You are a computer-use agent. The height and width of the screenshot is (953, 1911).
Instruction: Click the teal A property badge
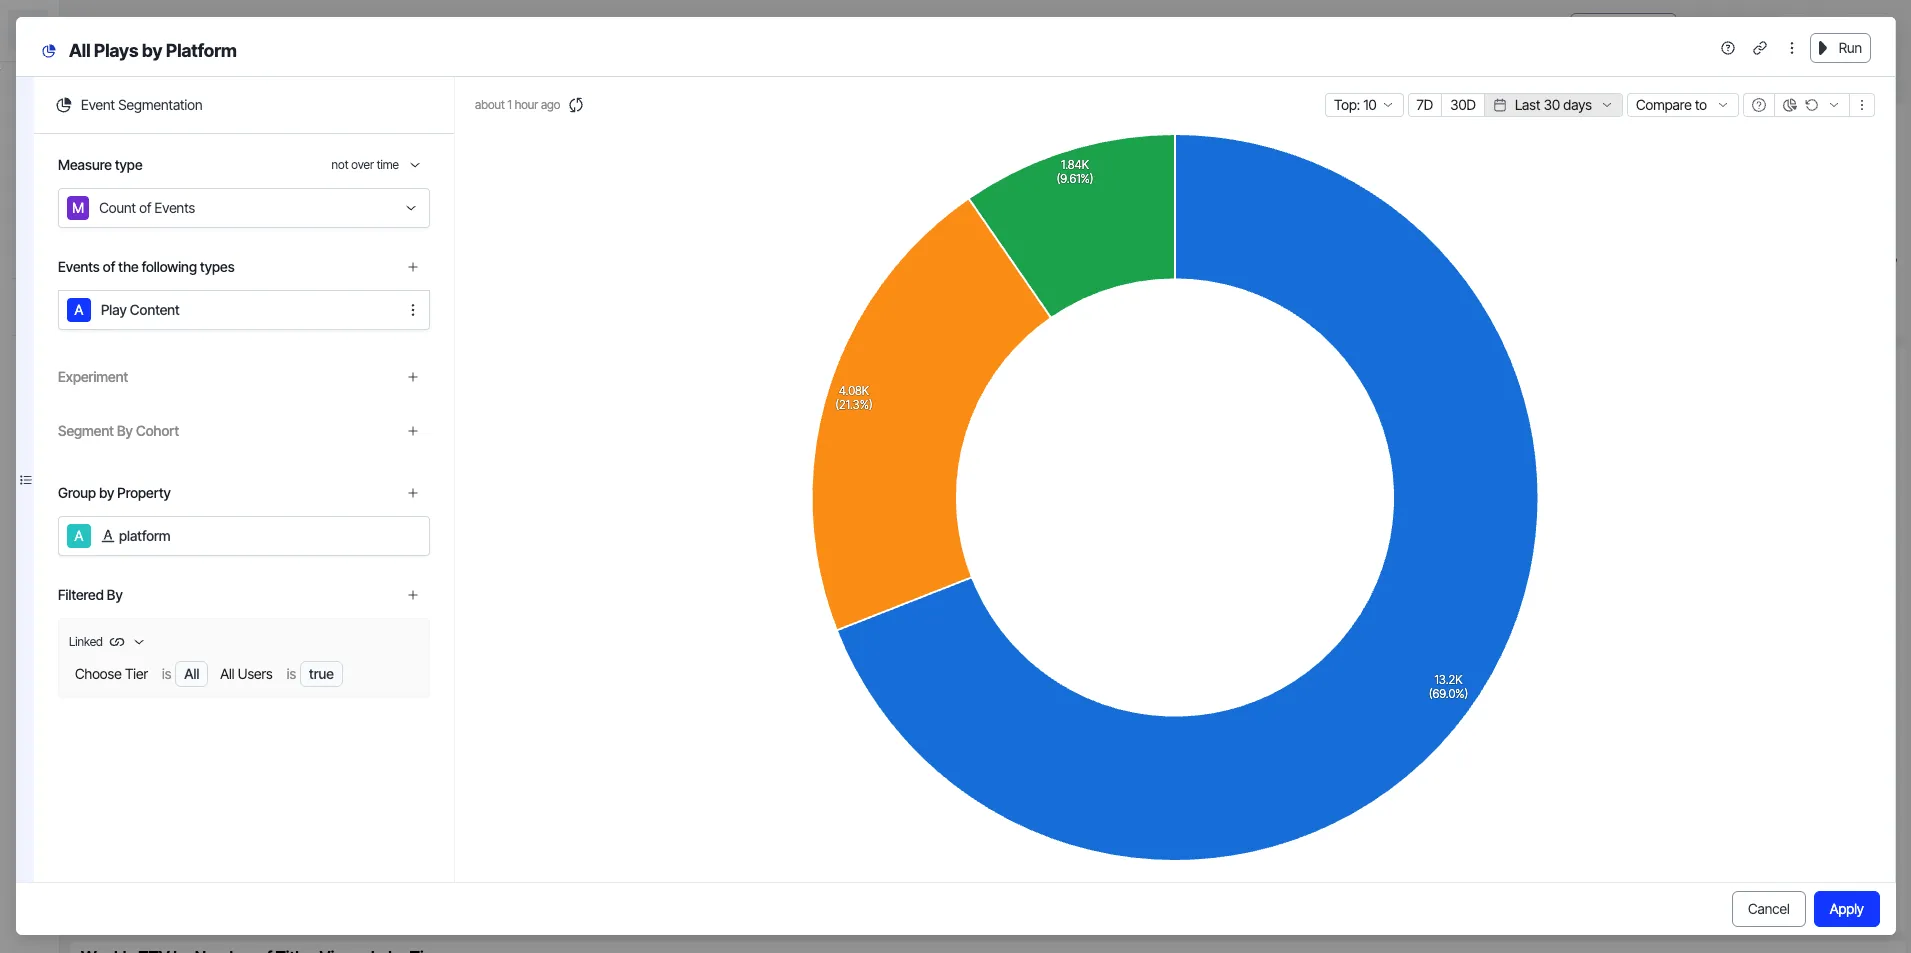click(79, 536)
